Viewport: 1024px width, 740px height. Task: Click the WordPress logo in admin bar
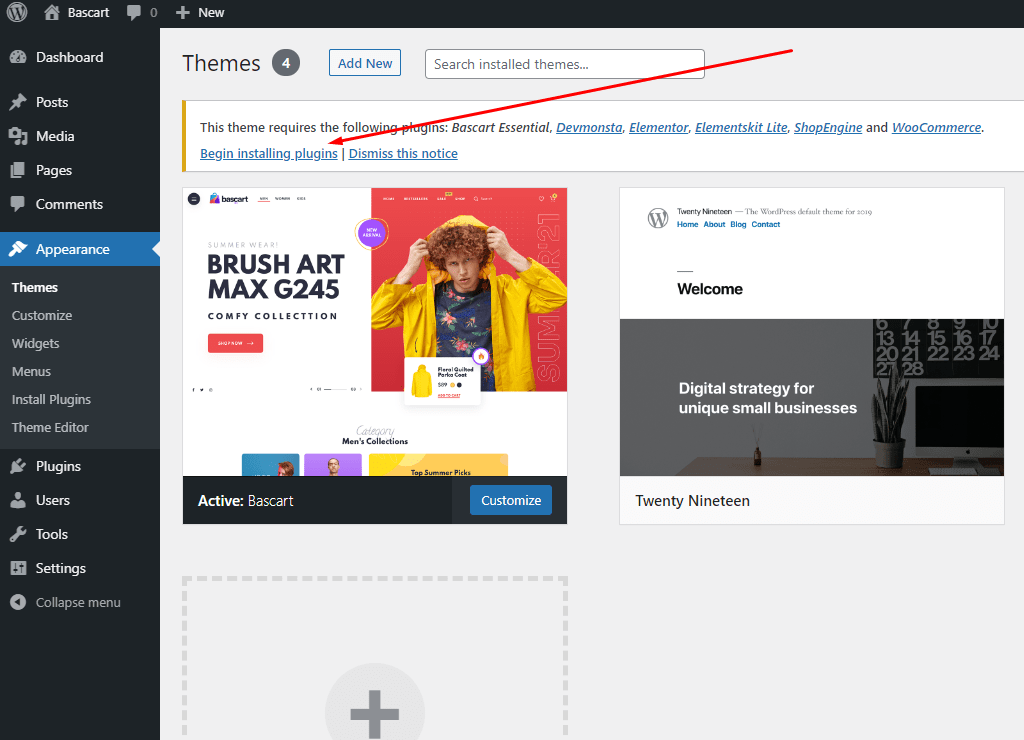click(17, 12)
